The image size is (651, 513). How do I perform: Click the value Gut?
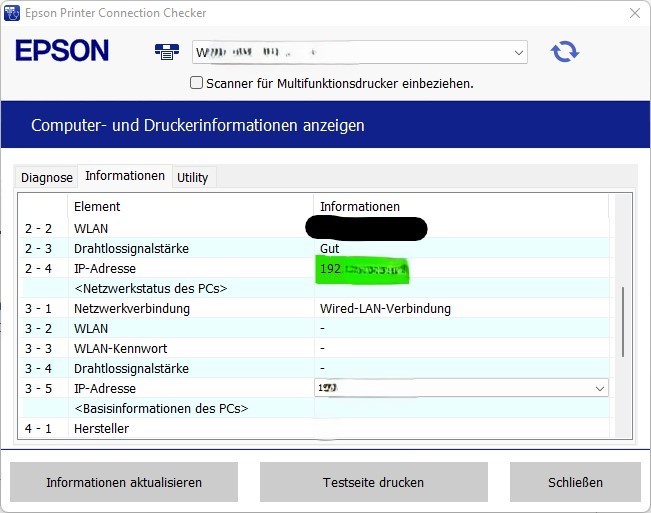[x=329, y=248]
